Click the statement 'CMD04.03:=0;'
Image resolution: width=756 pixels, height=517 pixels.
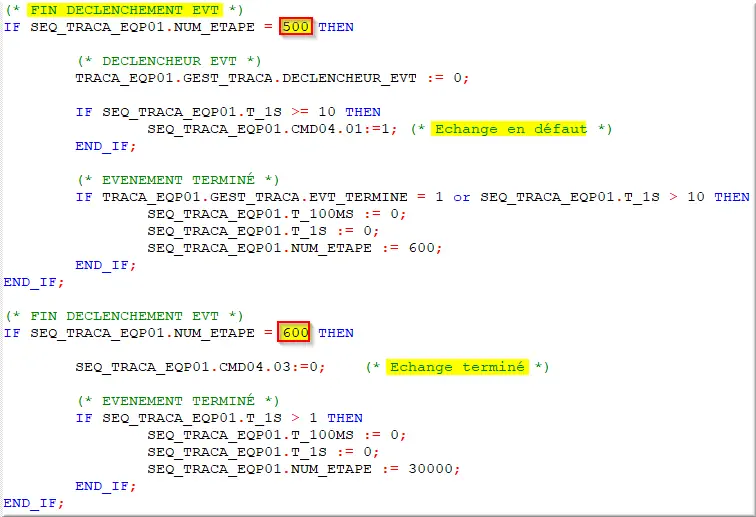point(200,367)
